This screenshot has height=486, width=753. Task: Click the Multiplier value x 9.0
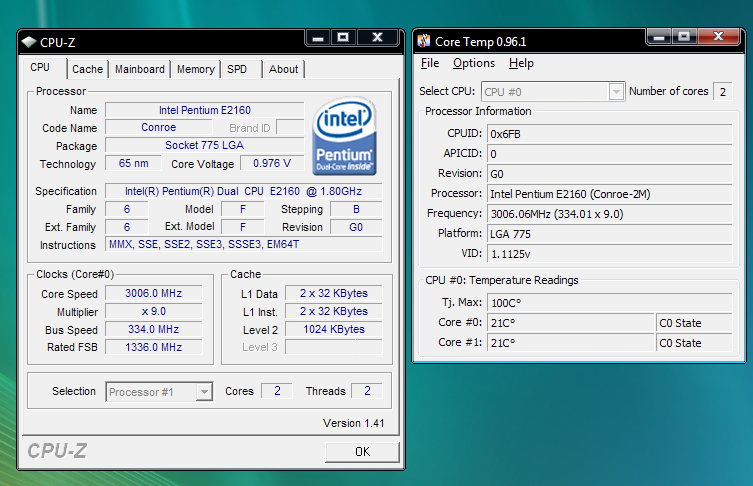click(x=154, y=312)
